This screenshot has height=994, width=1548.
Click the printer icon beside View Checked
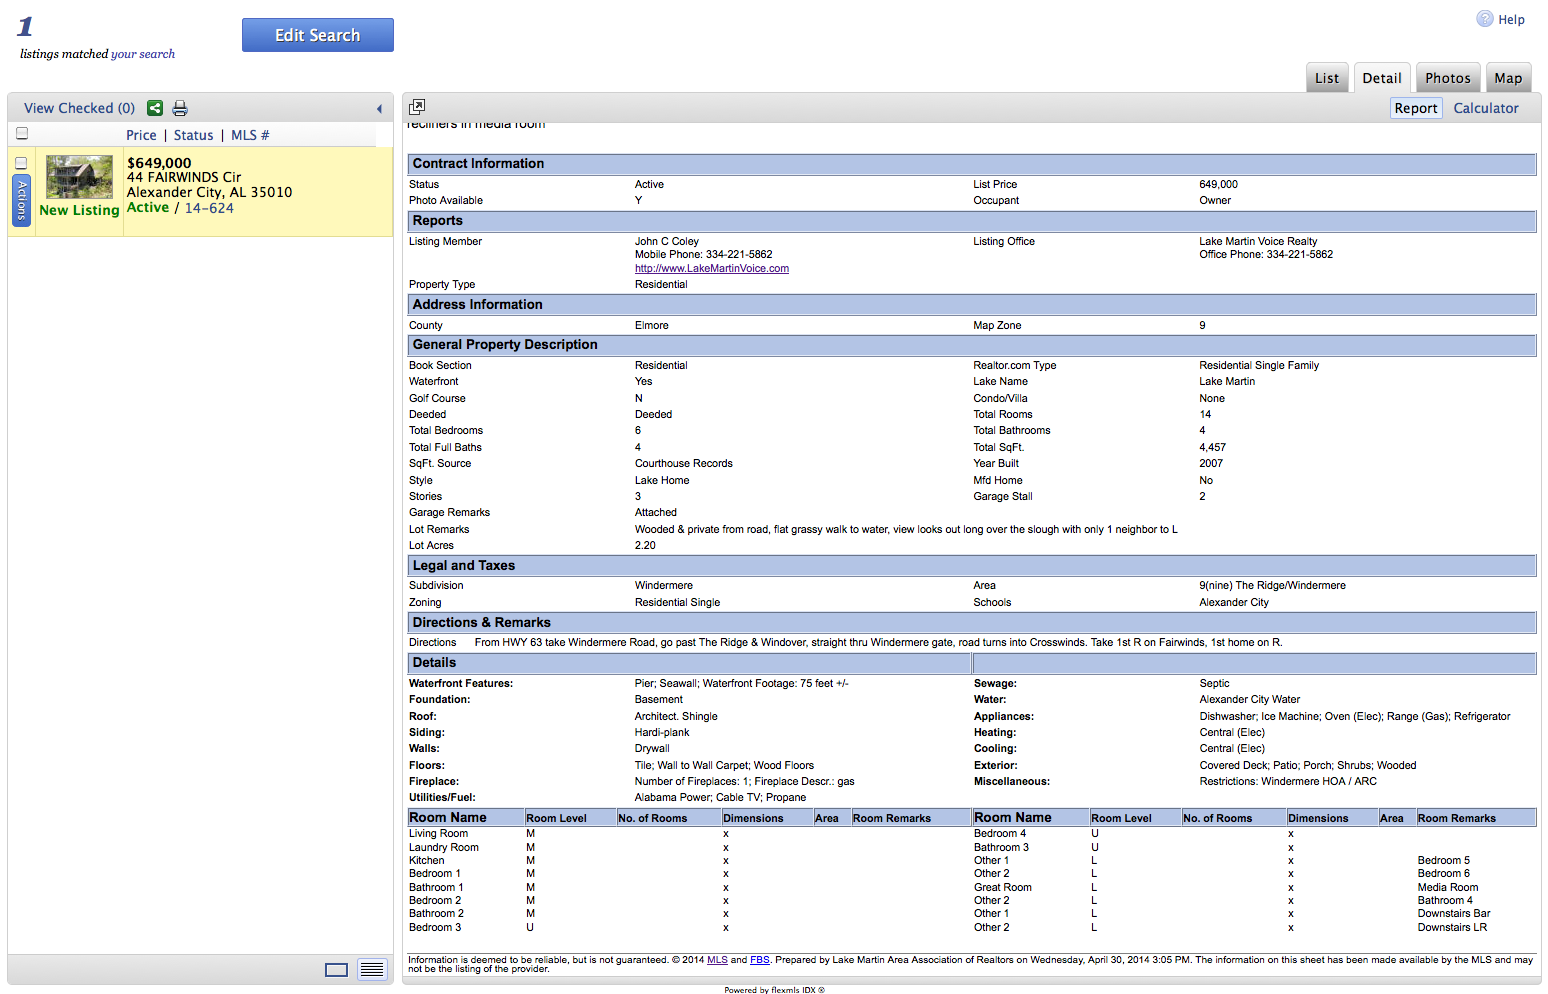180,108
